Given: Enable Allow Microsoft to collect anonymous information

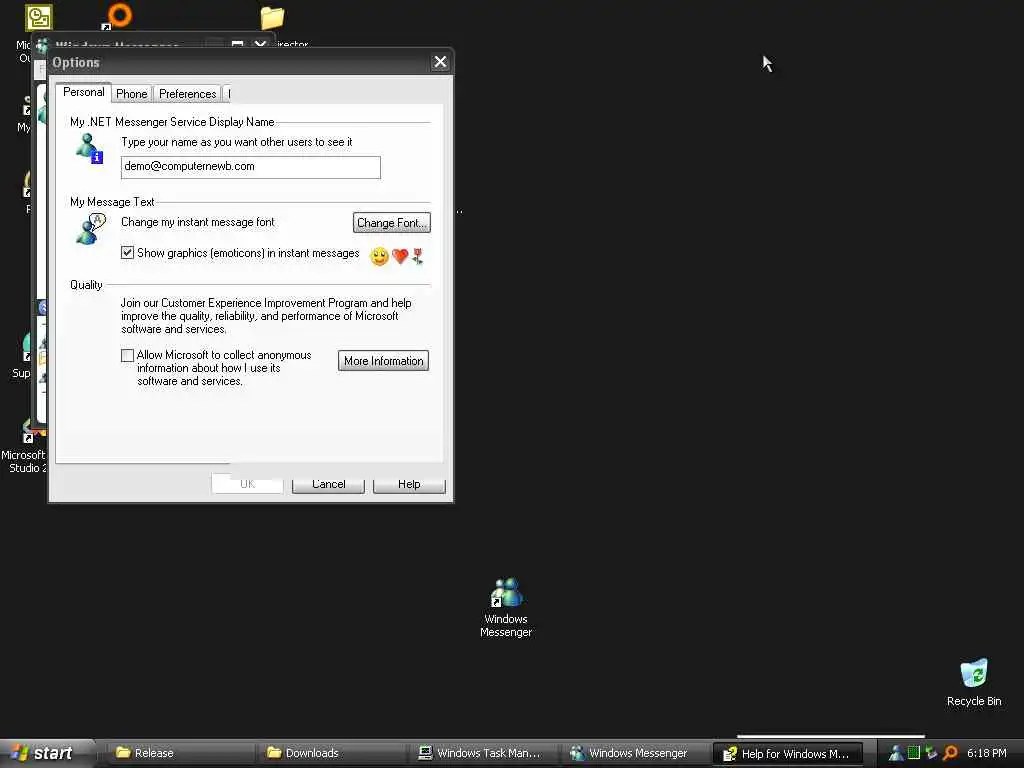Looking at the screenshot, I should (127, 355).
